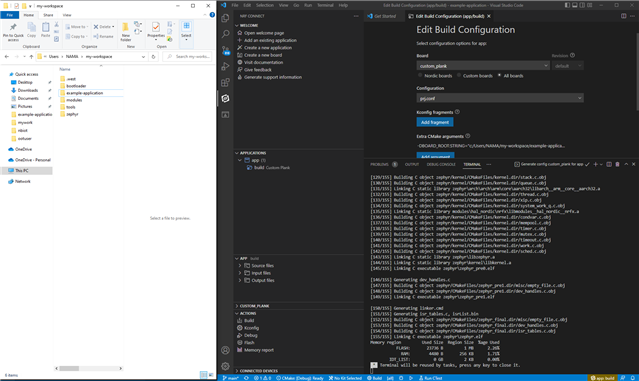Select the nRF Connect icon in activity bar
Image resolution: width=639 pixels, height=381 pixels.
(x=225, y=99)
